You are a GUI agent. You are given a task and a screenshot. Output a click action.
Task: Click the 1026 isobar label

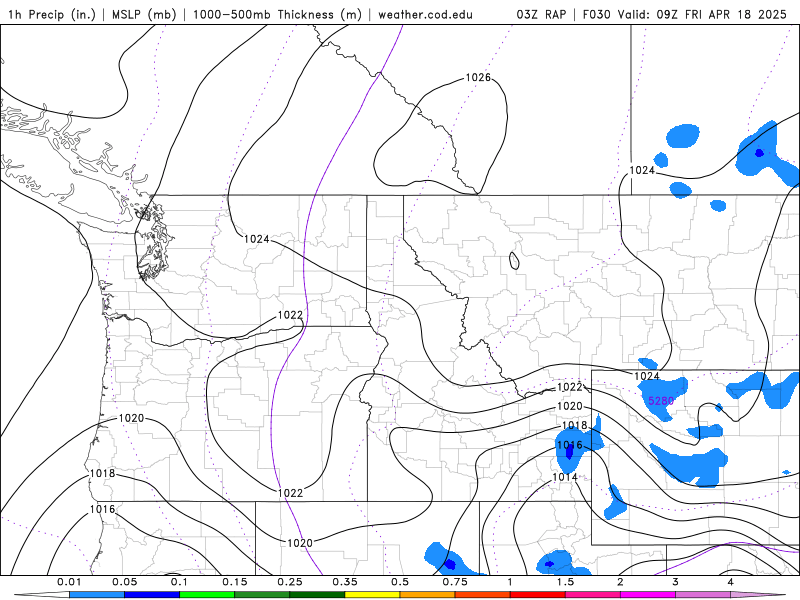(x=478, y=78)
